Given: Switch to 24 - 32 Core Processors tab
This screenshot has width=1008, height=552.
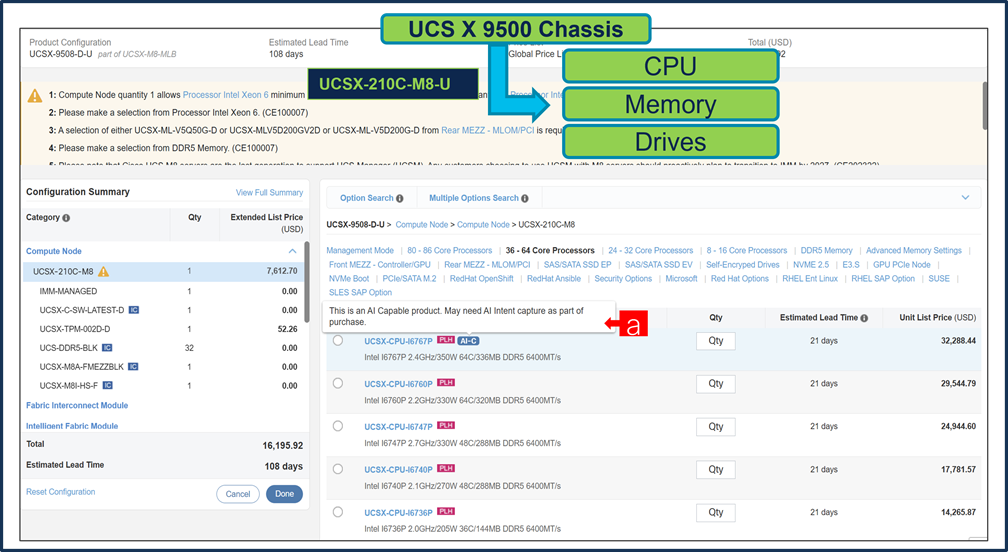Looking at the screenshot, I should click(651, 251).
